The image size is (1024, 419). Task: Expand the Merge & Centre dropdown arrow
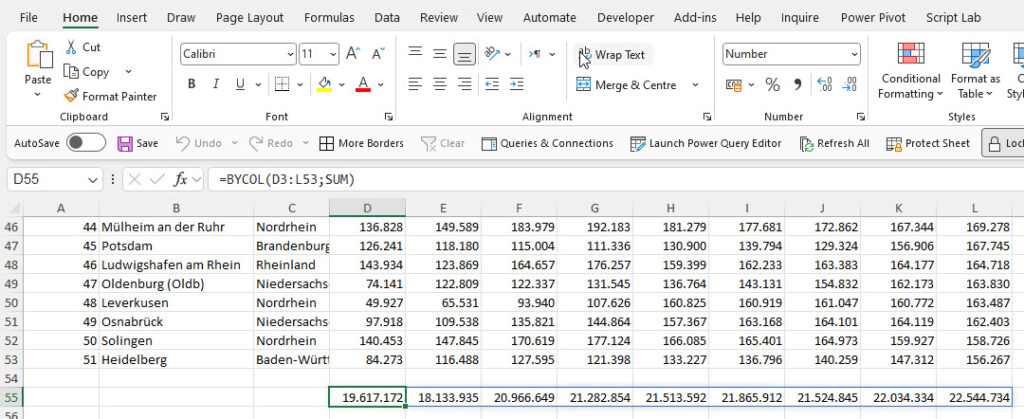696,85
